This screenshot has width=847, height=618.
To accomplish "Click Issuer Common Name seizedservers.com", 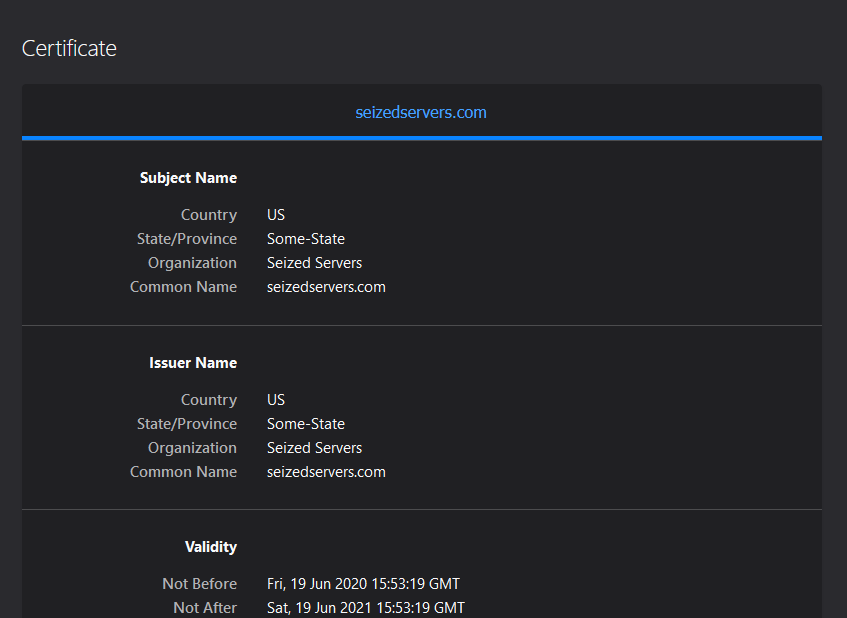I will pos(326,472).
